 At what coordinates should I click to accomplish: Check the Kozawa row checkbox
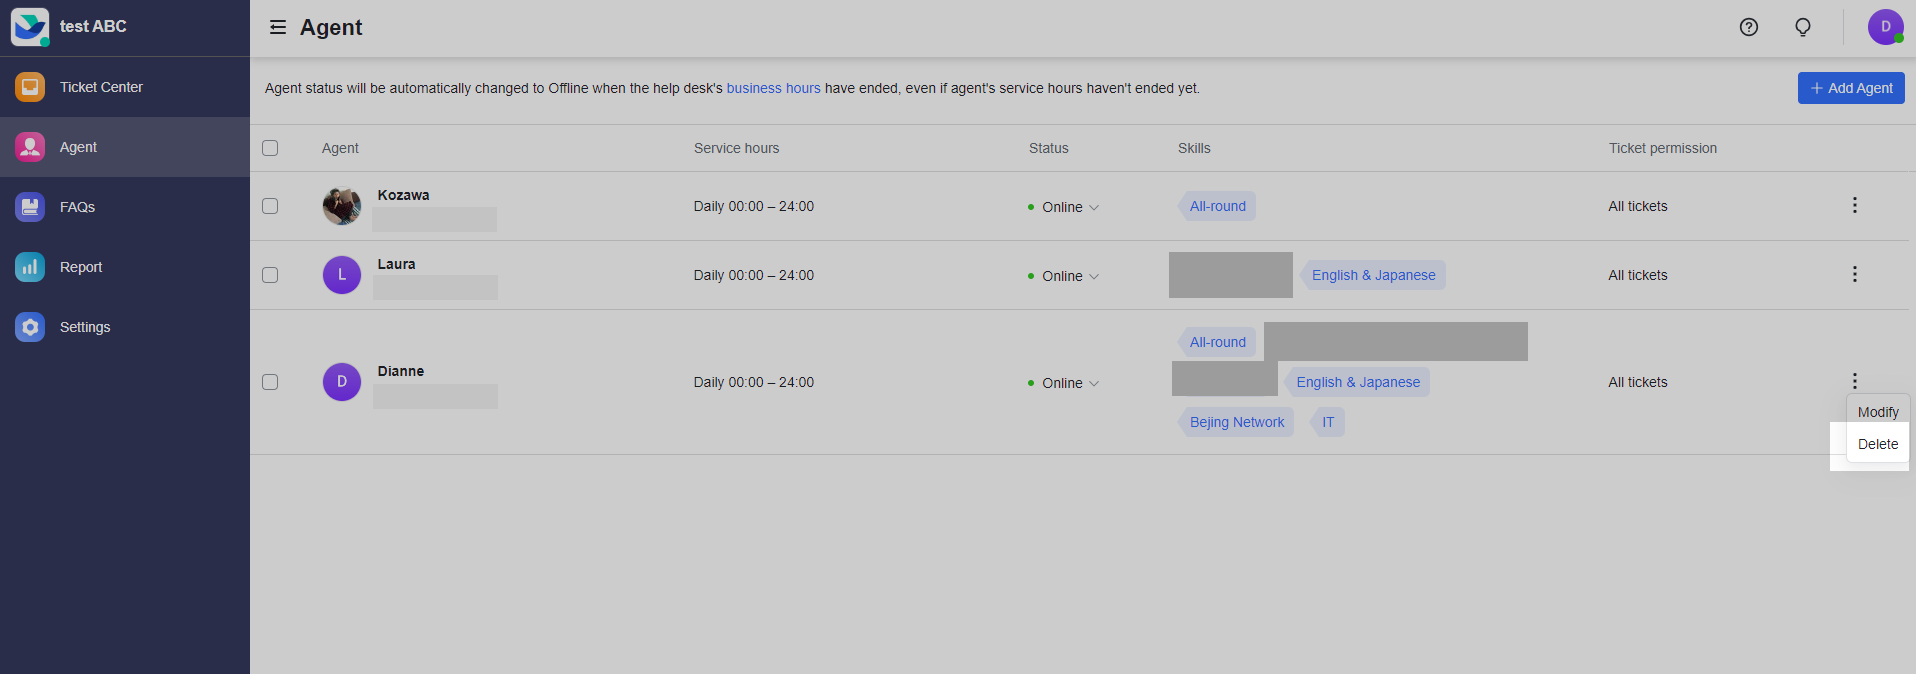pos(270,206)
